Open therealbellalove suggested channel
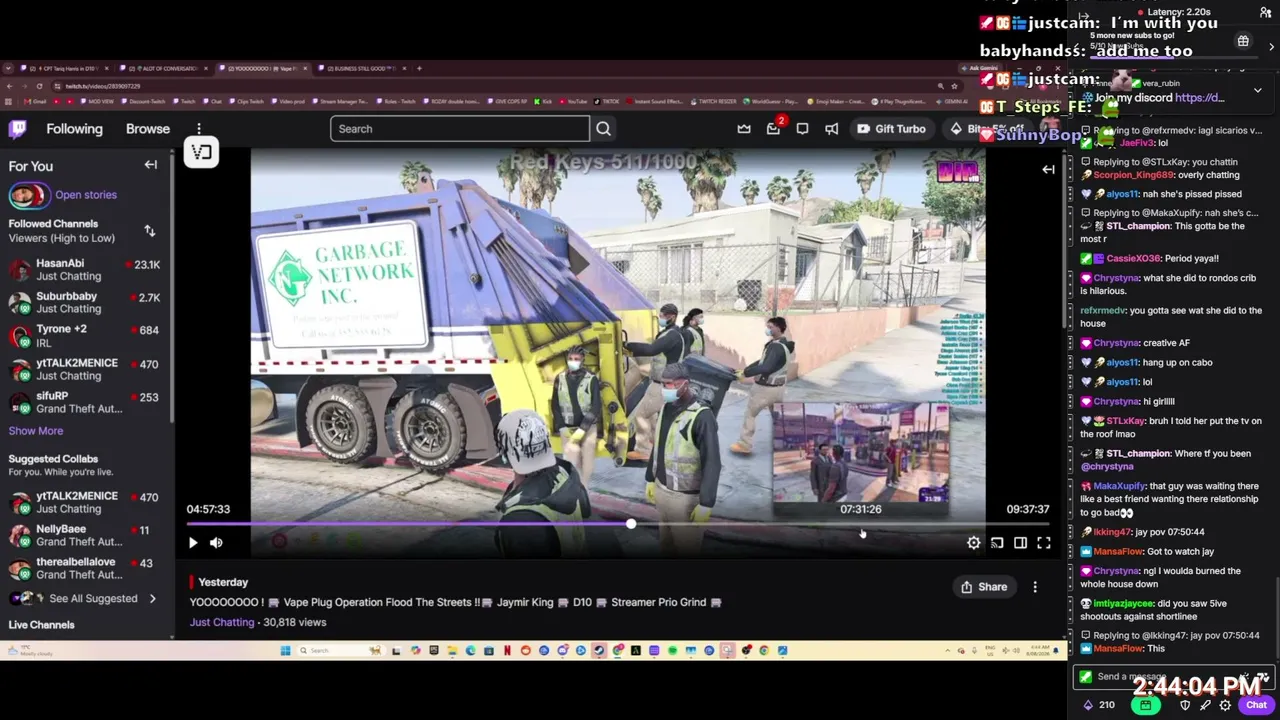The height and width of the screenshot is (720, 1280). [84, 568]
